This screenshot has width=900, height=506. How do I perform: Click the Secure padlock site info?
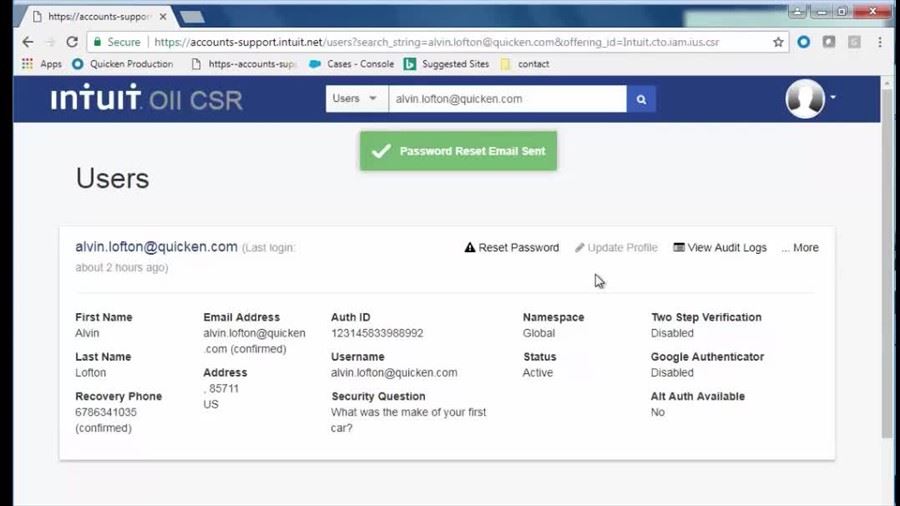coord(117,42)
